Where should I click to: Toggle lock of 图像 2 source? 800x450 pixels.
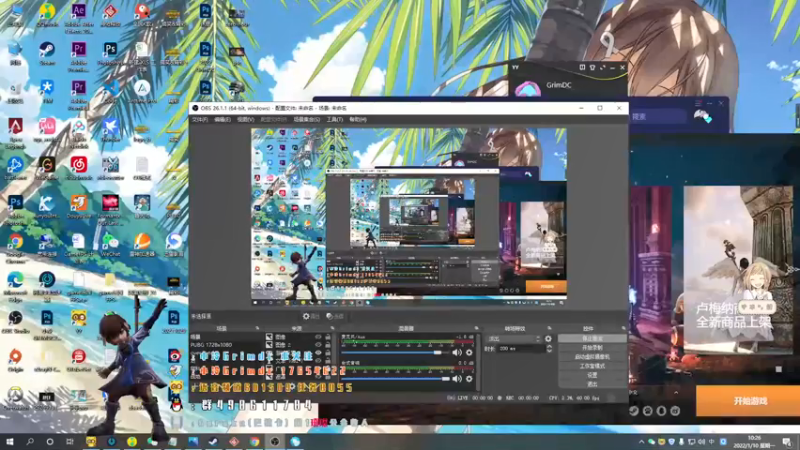(x=328, y=345)
